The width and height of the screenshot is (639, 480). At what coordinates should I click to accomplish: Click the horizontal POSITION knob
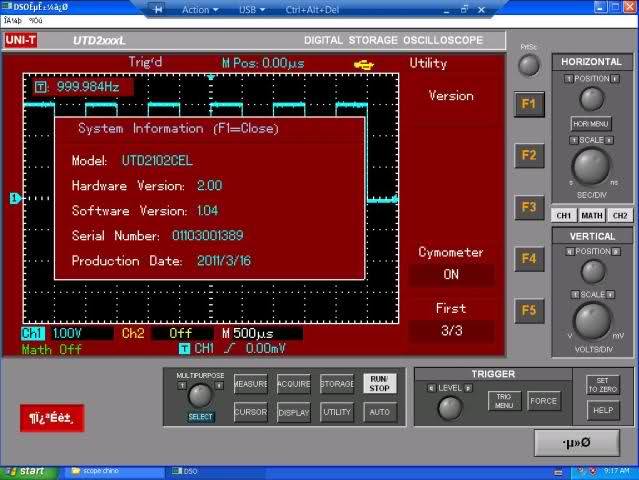(592, 99)
